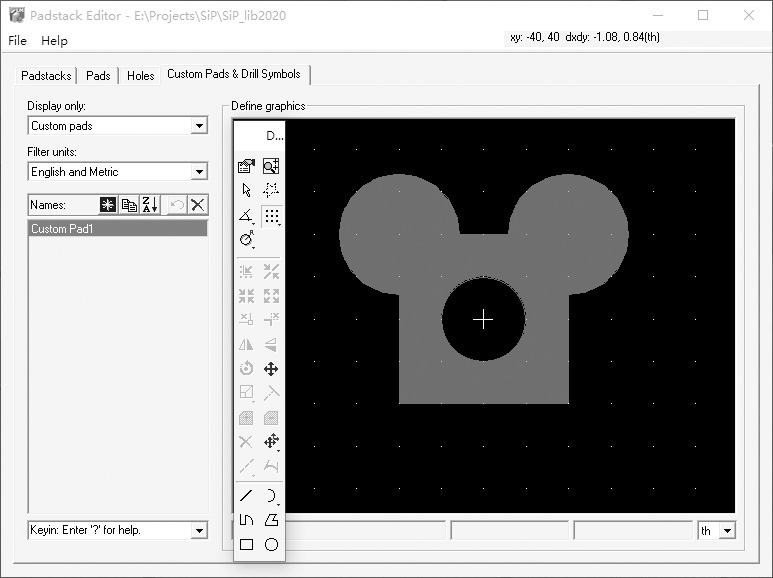Switch to the Holes tab
Viewport: 773px width, 578px height.
141,75
